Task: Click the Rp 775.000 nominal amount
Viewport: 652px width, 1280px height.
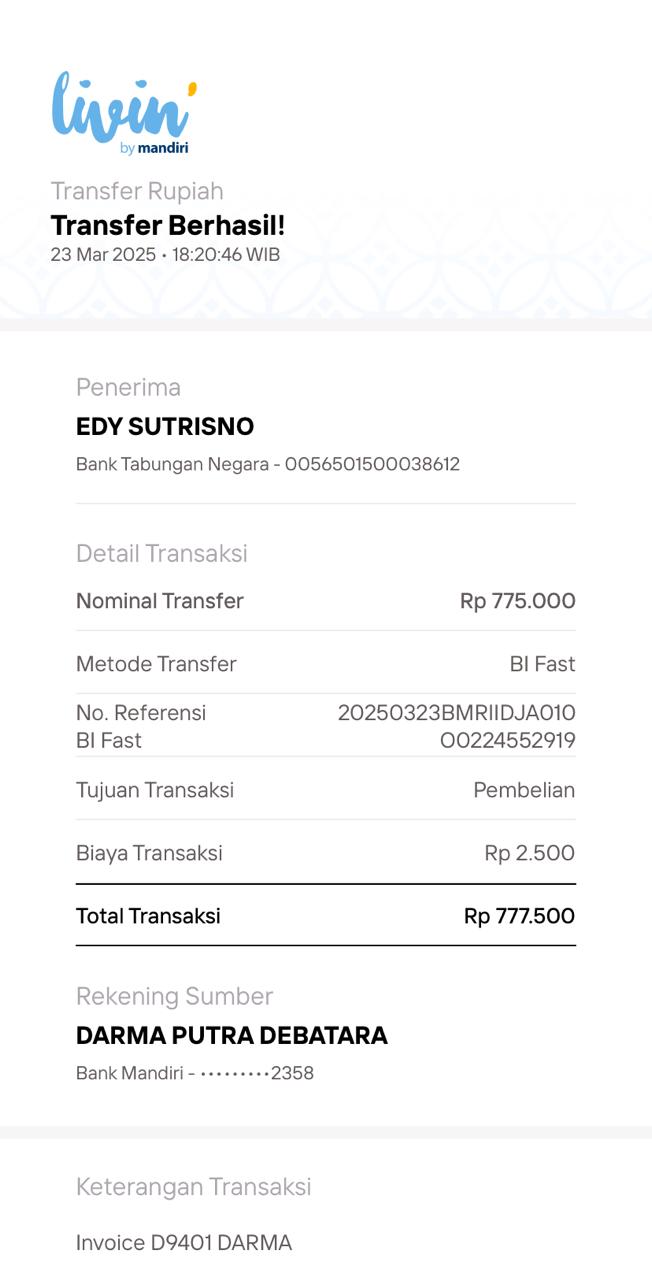Action: [x=517, y=601]
